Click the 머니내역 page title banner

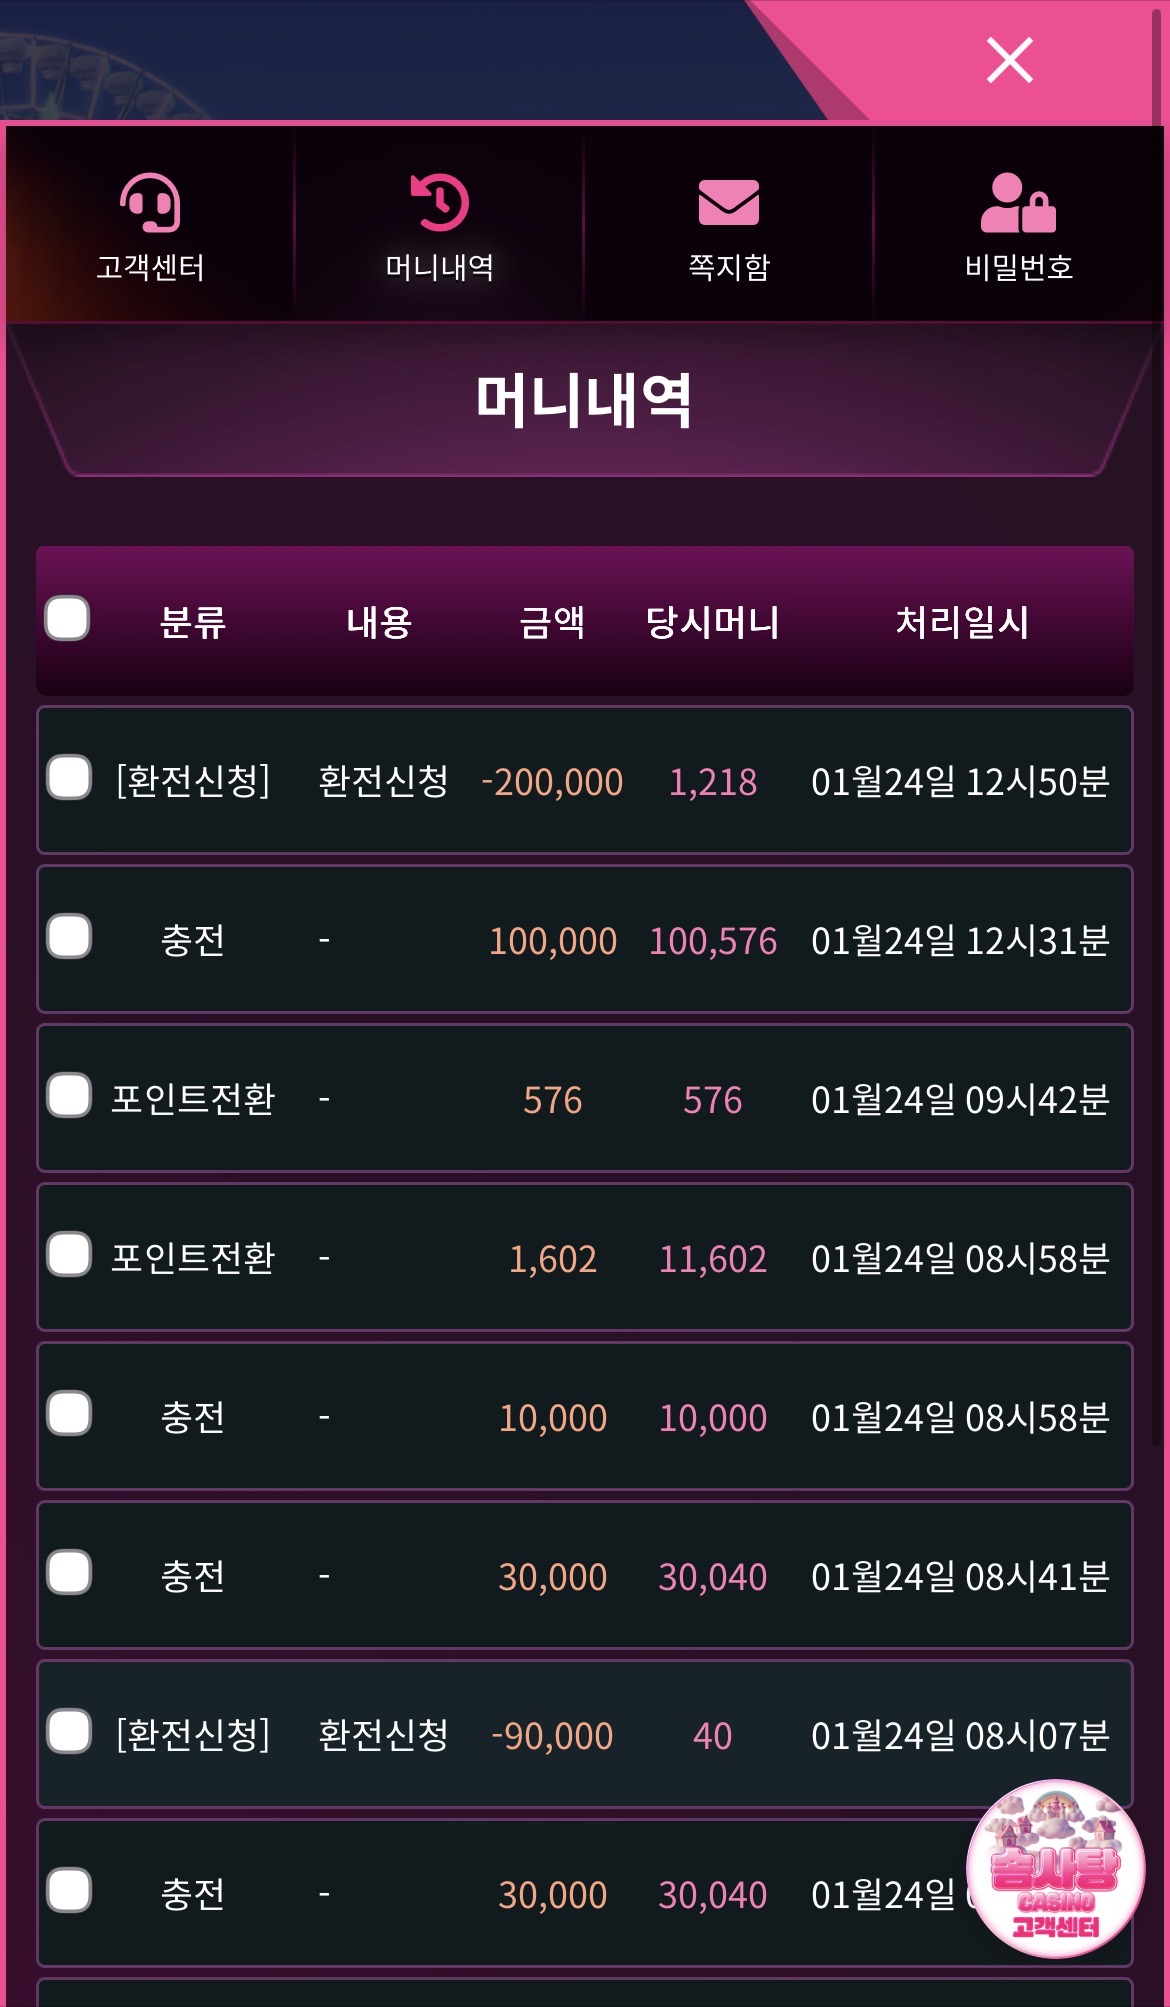584,401
